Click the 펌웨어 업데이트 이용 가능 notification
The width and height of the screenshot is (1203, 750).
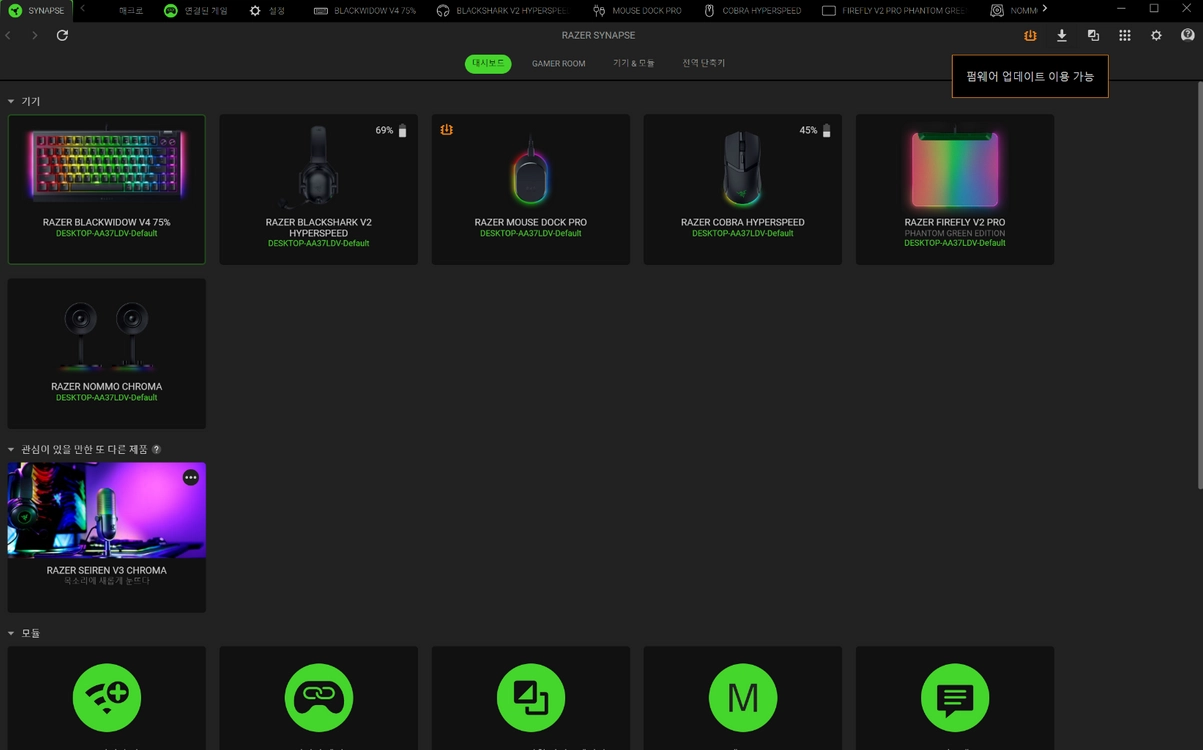tap(1030, 76)
